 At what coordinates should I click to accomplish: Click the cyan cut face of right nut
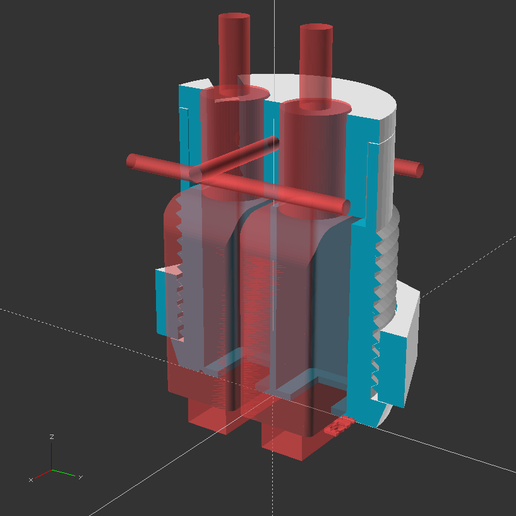[393, 368]
